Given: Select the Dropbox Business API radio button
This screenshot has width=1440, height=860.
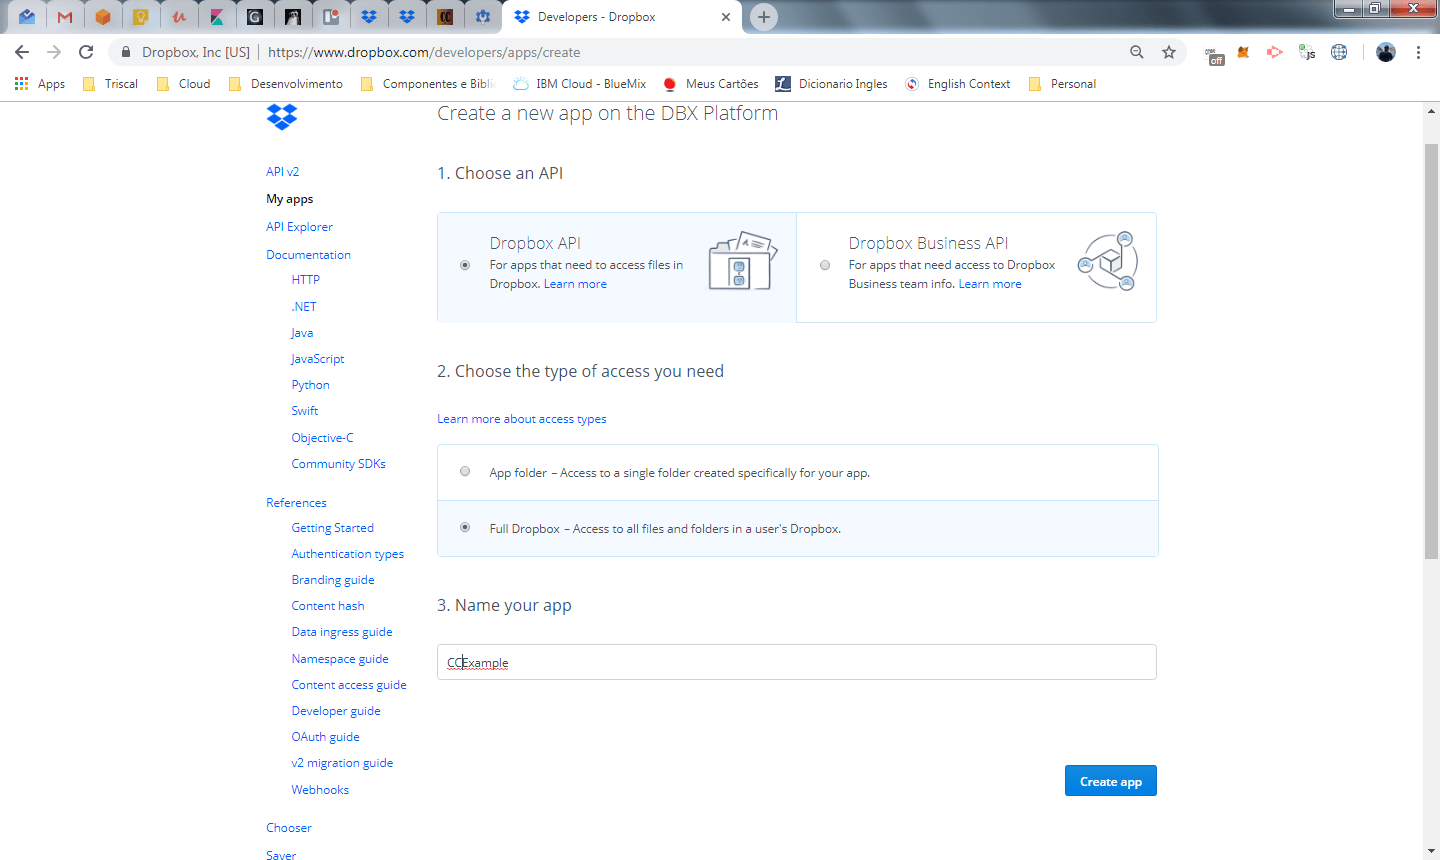Looking at the screenshot, I should (825, 265).
